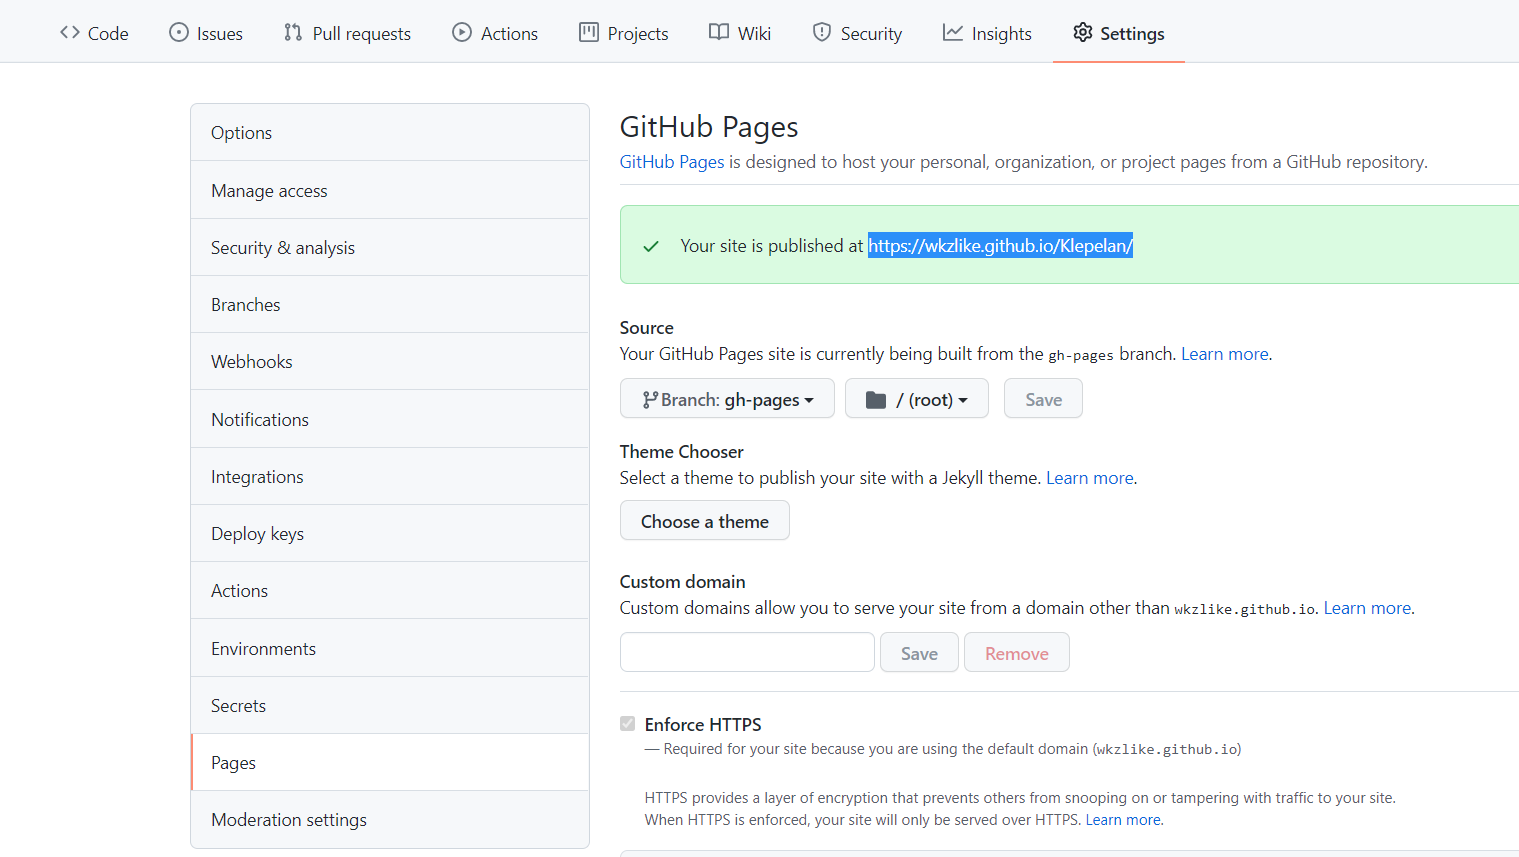
Task: Click Learn more link under Custom domain
Action: tap(1367, 608)
